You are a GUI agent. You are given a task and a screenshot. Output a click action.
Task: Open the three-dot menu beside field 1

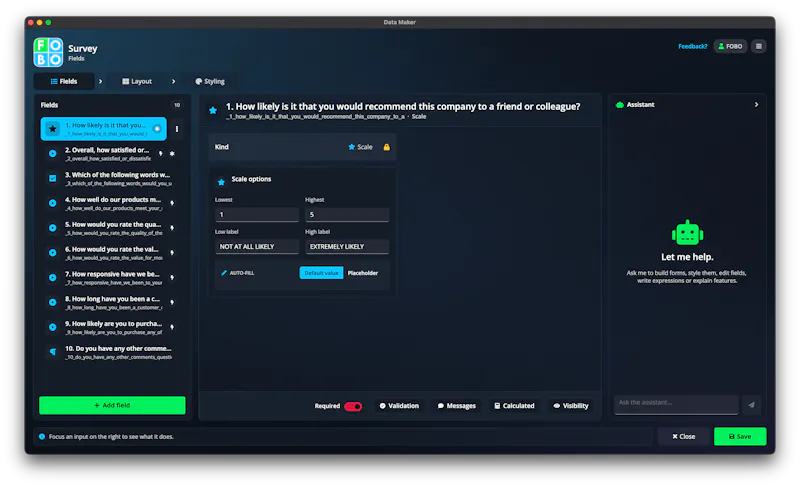177,129
